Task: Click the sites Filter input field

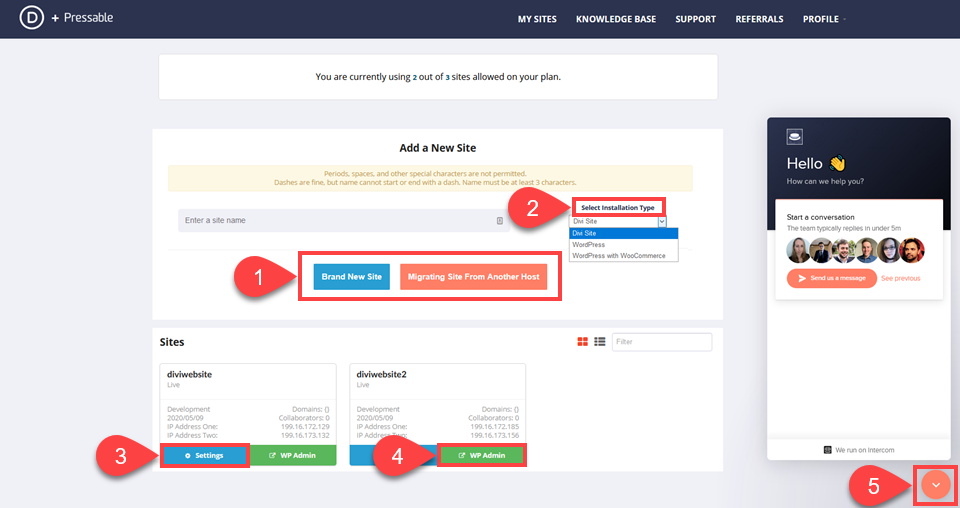Action: [x=662, y=342]
